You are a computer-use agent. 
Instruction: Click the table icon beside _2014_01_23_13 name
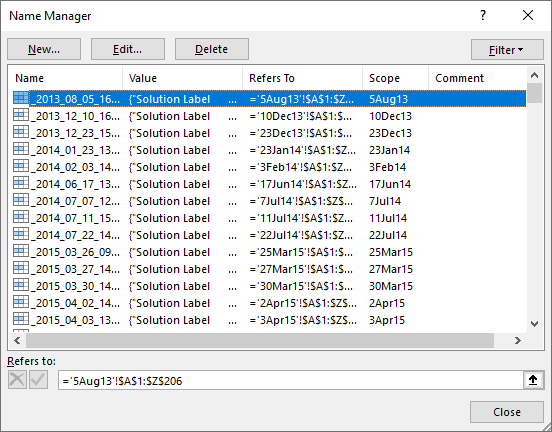click(21, 149)
